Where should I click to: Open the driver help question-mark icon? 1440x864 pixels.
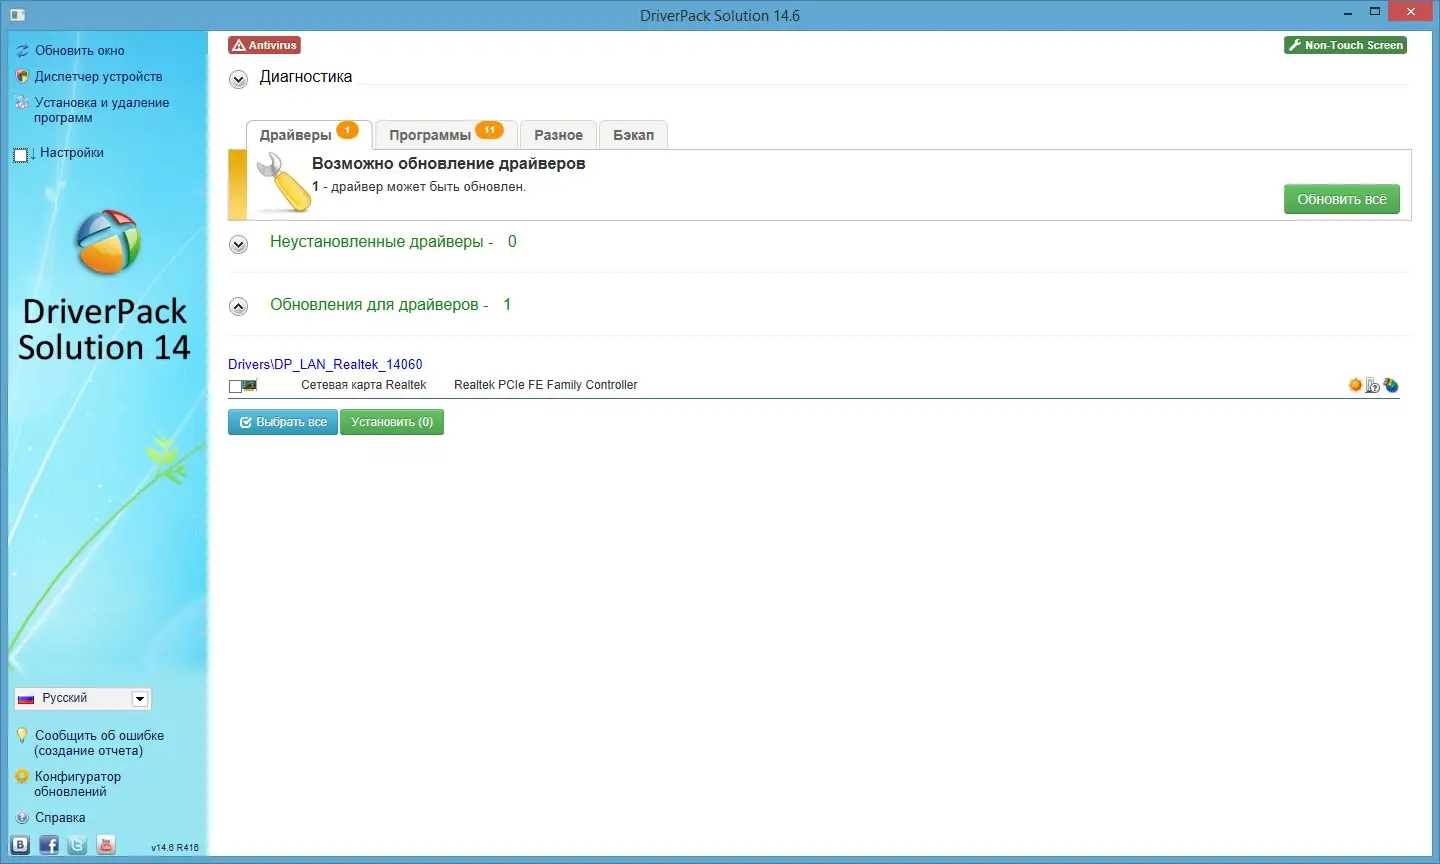tap(1372, 384)
